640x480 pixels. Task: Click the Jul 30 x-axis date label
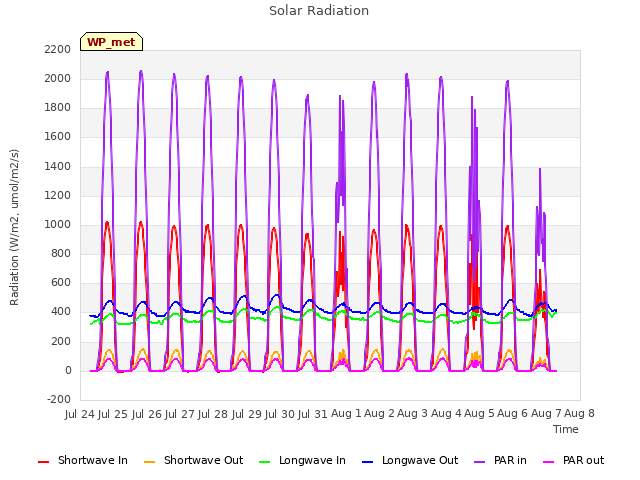pyautogui.click(x=280, y=414)
